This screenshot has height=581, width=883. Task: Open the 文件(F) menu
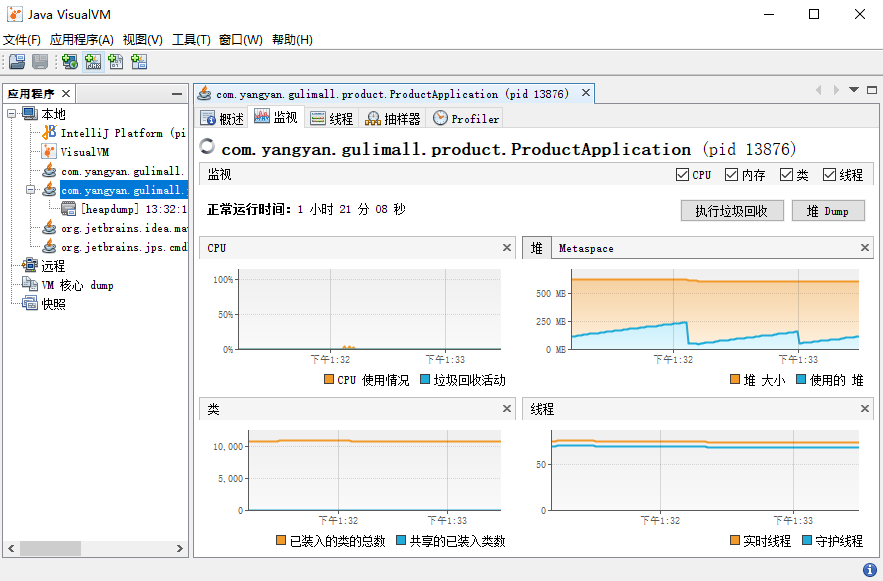[22, 40]
